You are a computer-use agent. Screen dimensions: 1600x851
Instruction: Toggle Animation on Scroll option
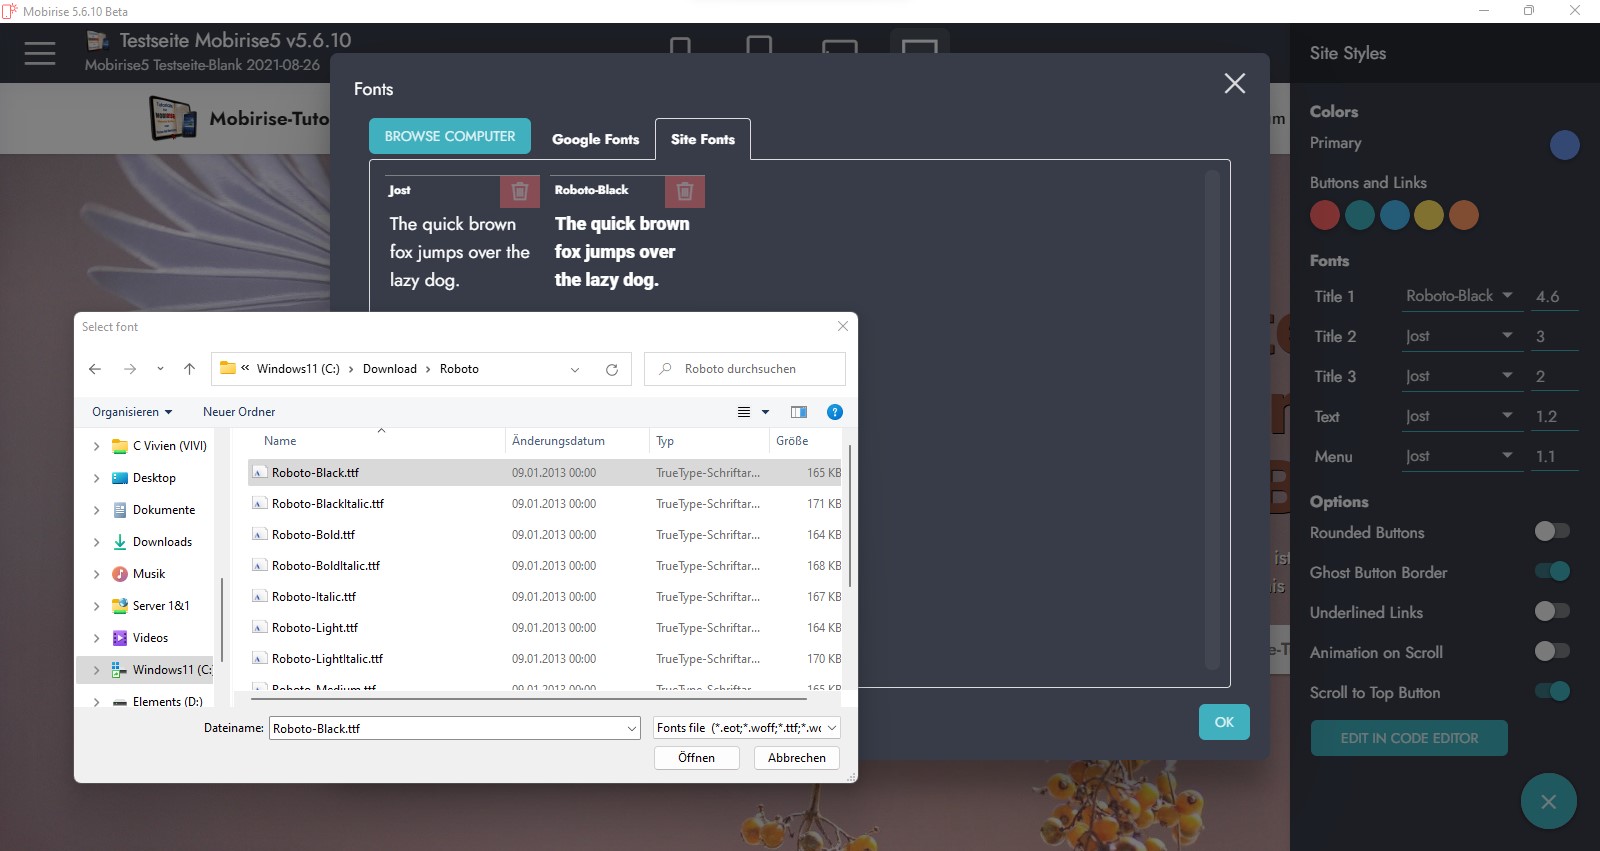[x=1552, y=651]
